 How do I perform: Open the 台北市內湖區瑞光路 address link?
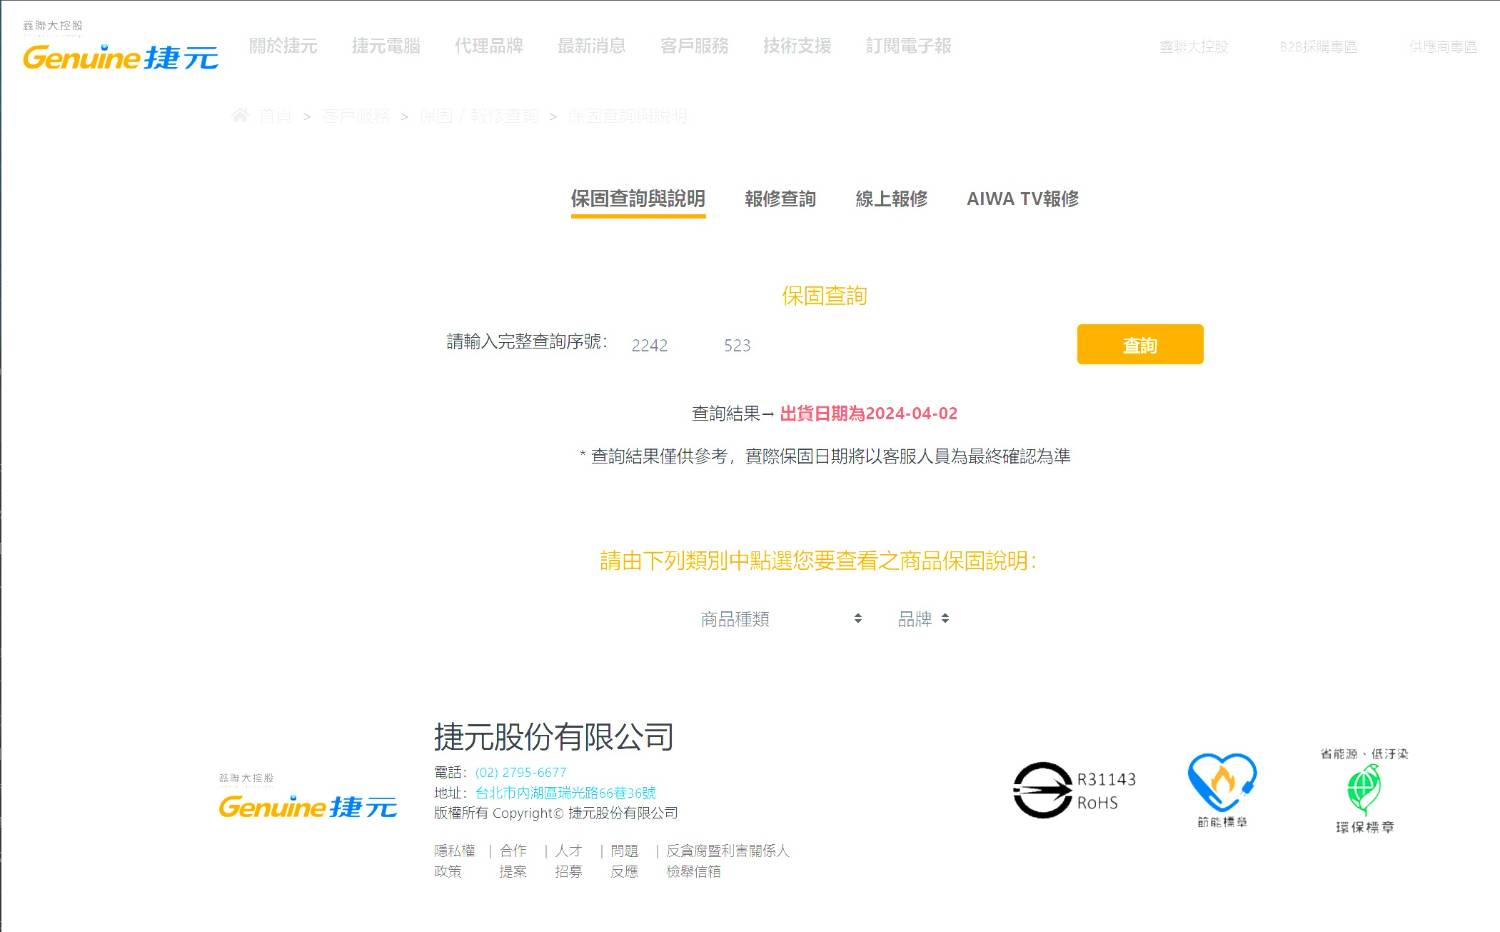(565, 792)
